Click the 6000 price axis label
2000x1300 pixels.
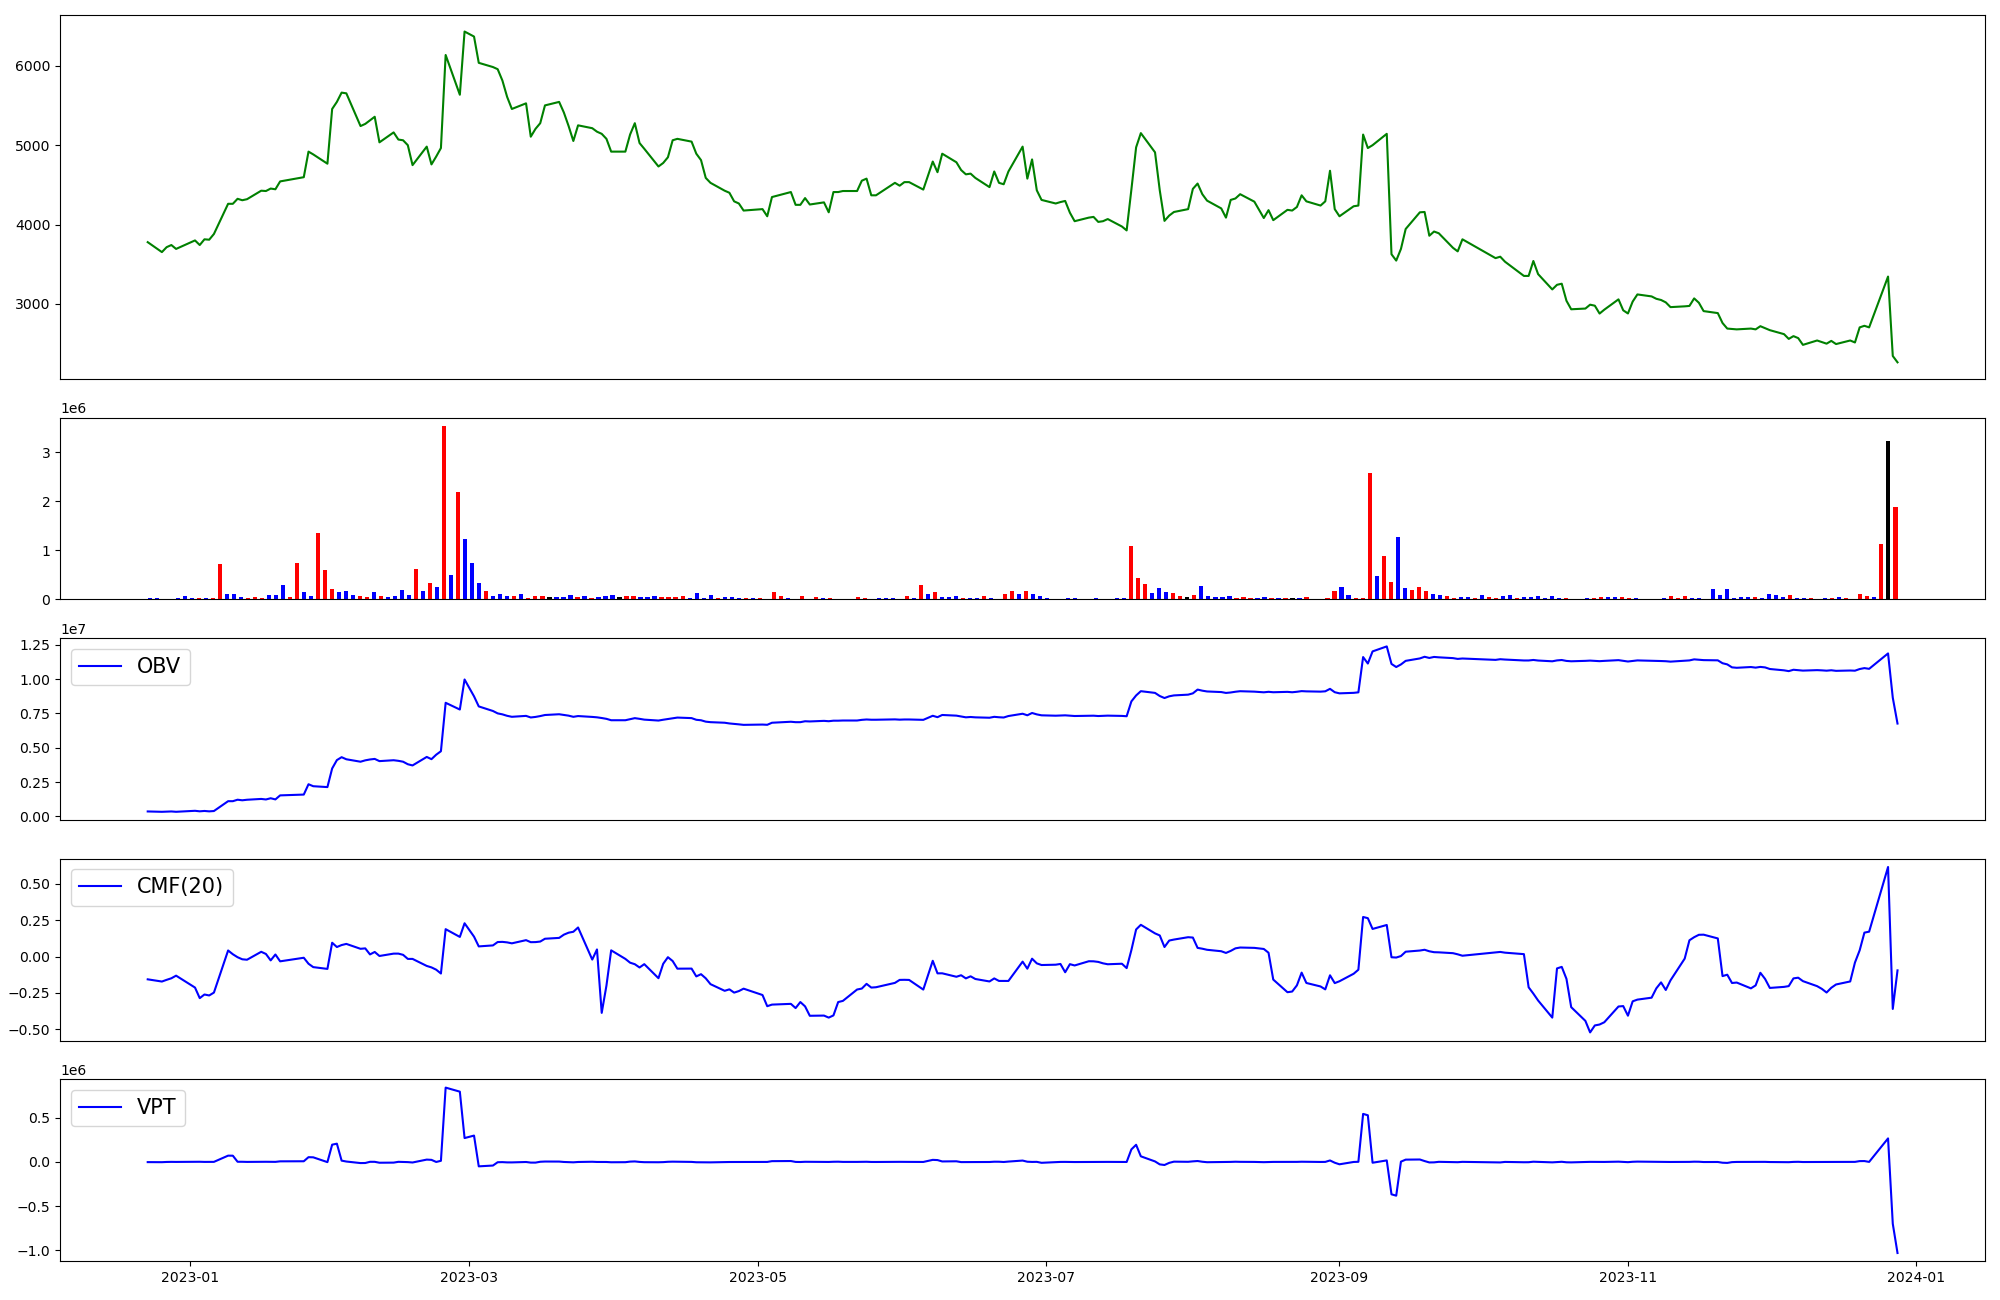point(32,66)
